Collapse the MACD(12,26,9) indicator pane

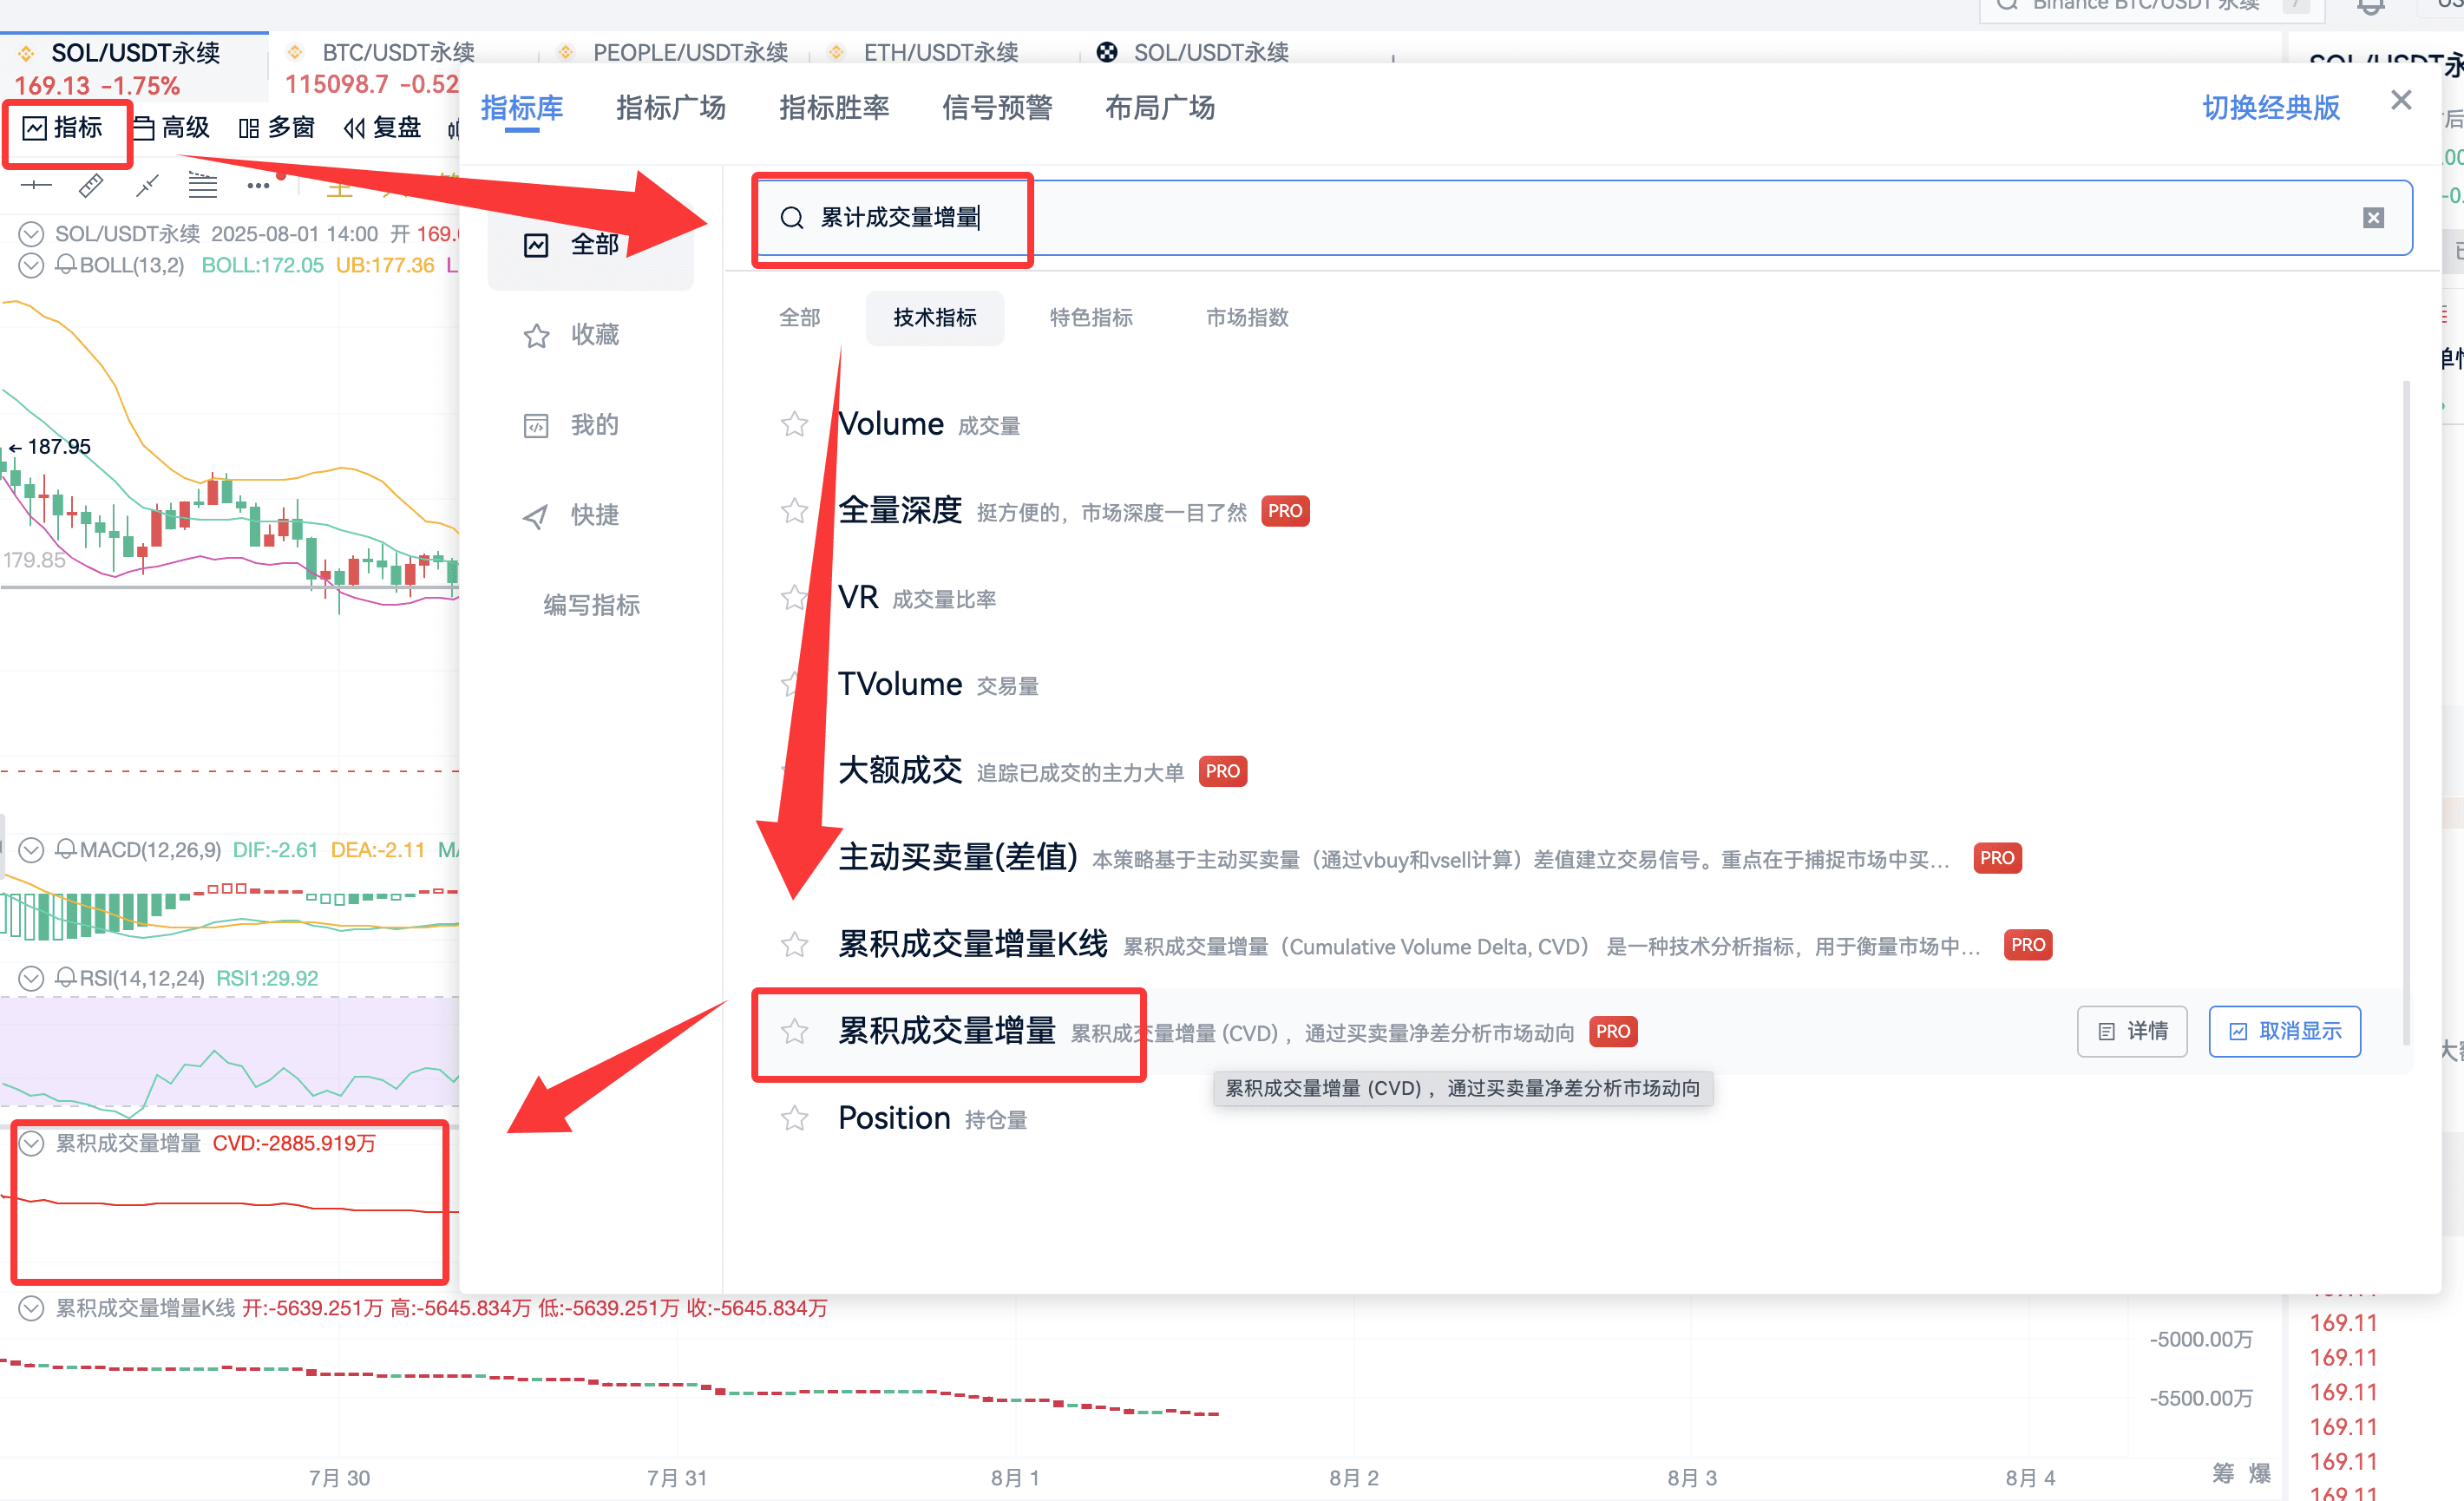(x=31, y=850)
